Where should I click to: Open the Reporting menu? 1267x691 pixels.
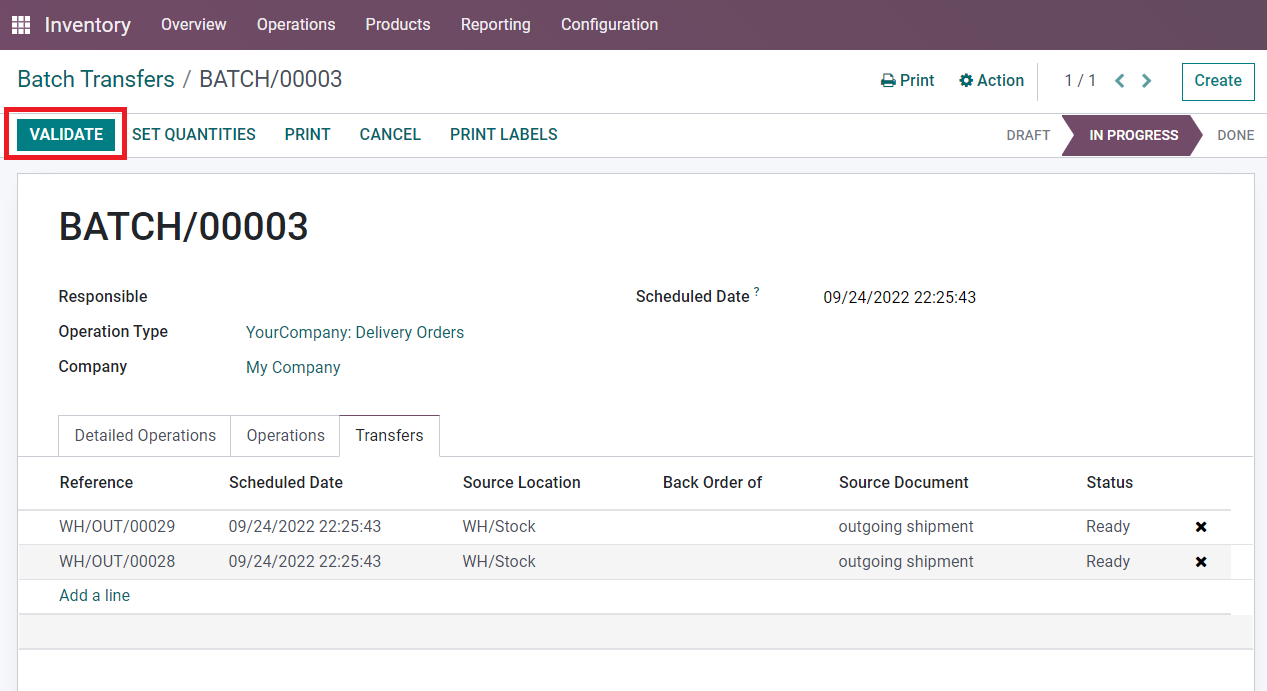pos(495,25)
